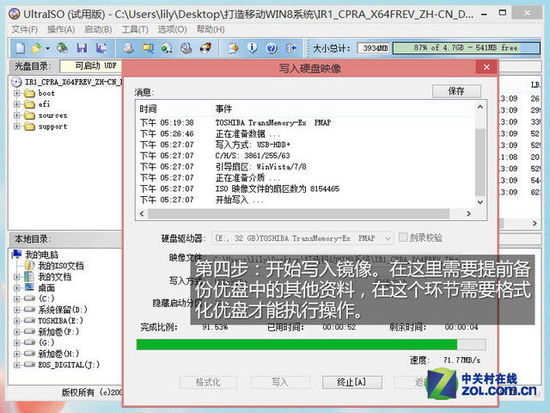Click the 保存 button in dialog
The height and width of the screenshot is (413, 550).
[x=456, y=91]
